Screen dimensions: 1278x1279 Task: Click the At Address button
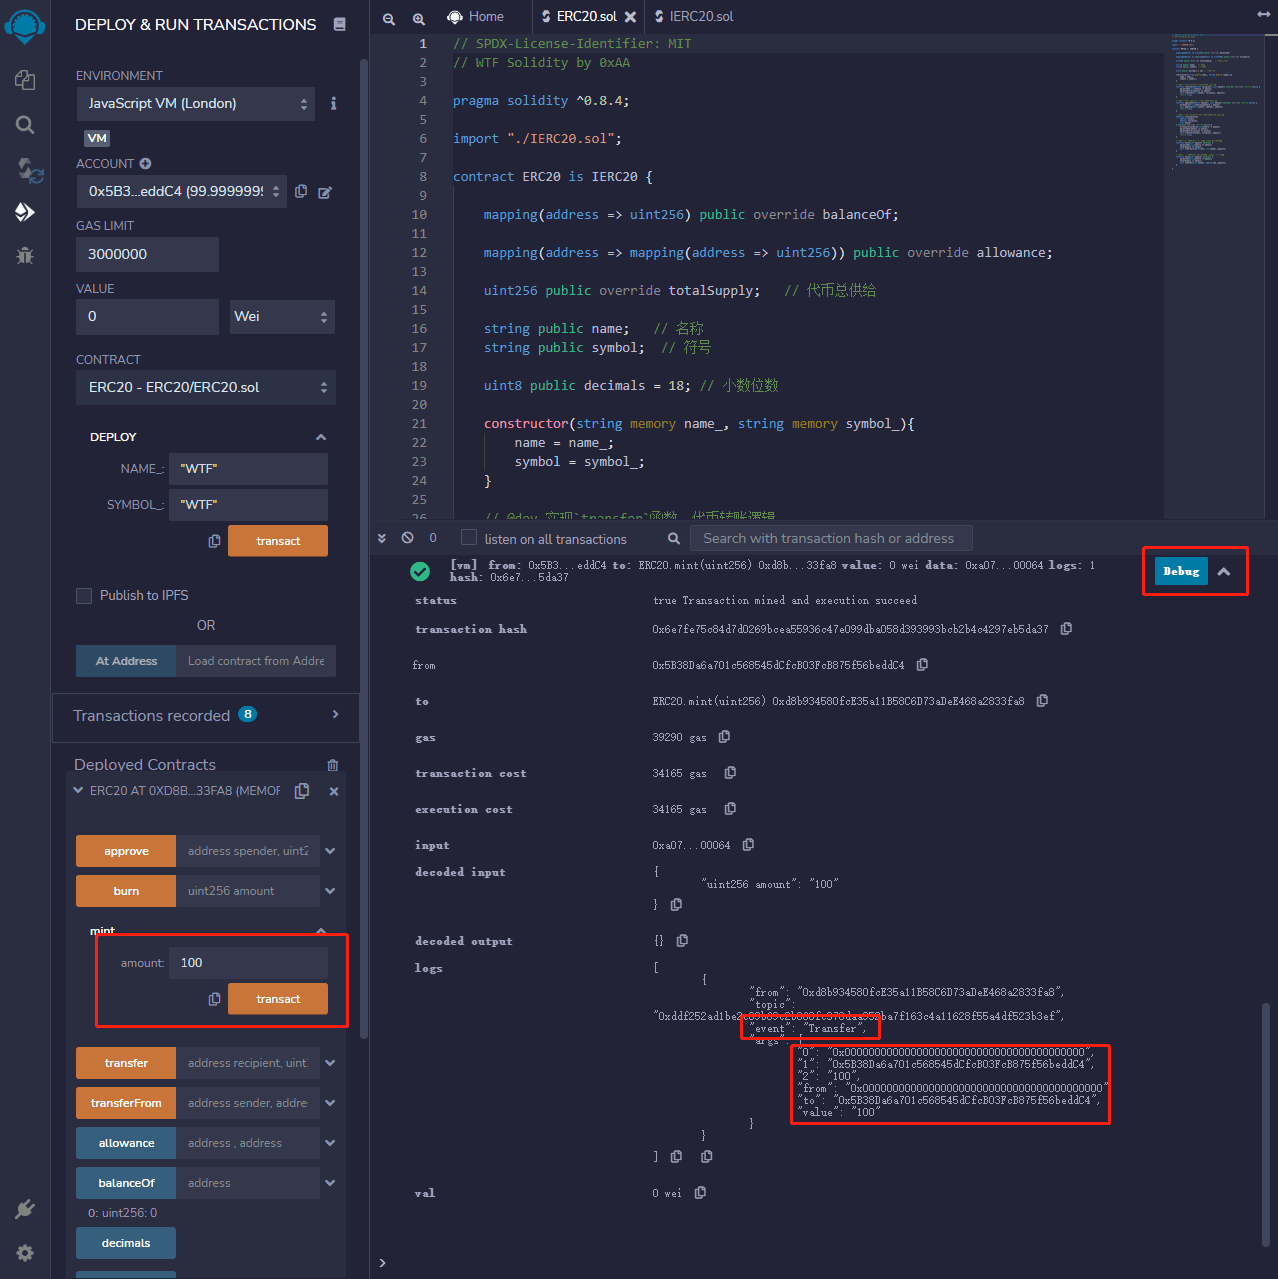(x=126, y=661)
